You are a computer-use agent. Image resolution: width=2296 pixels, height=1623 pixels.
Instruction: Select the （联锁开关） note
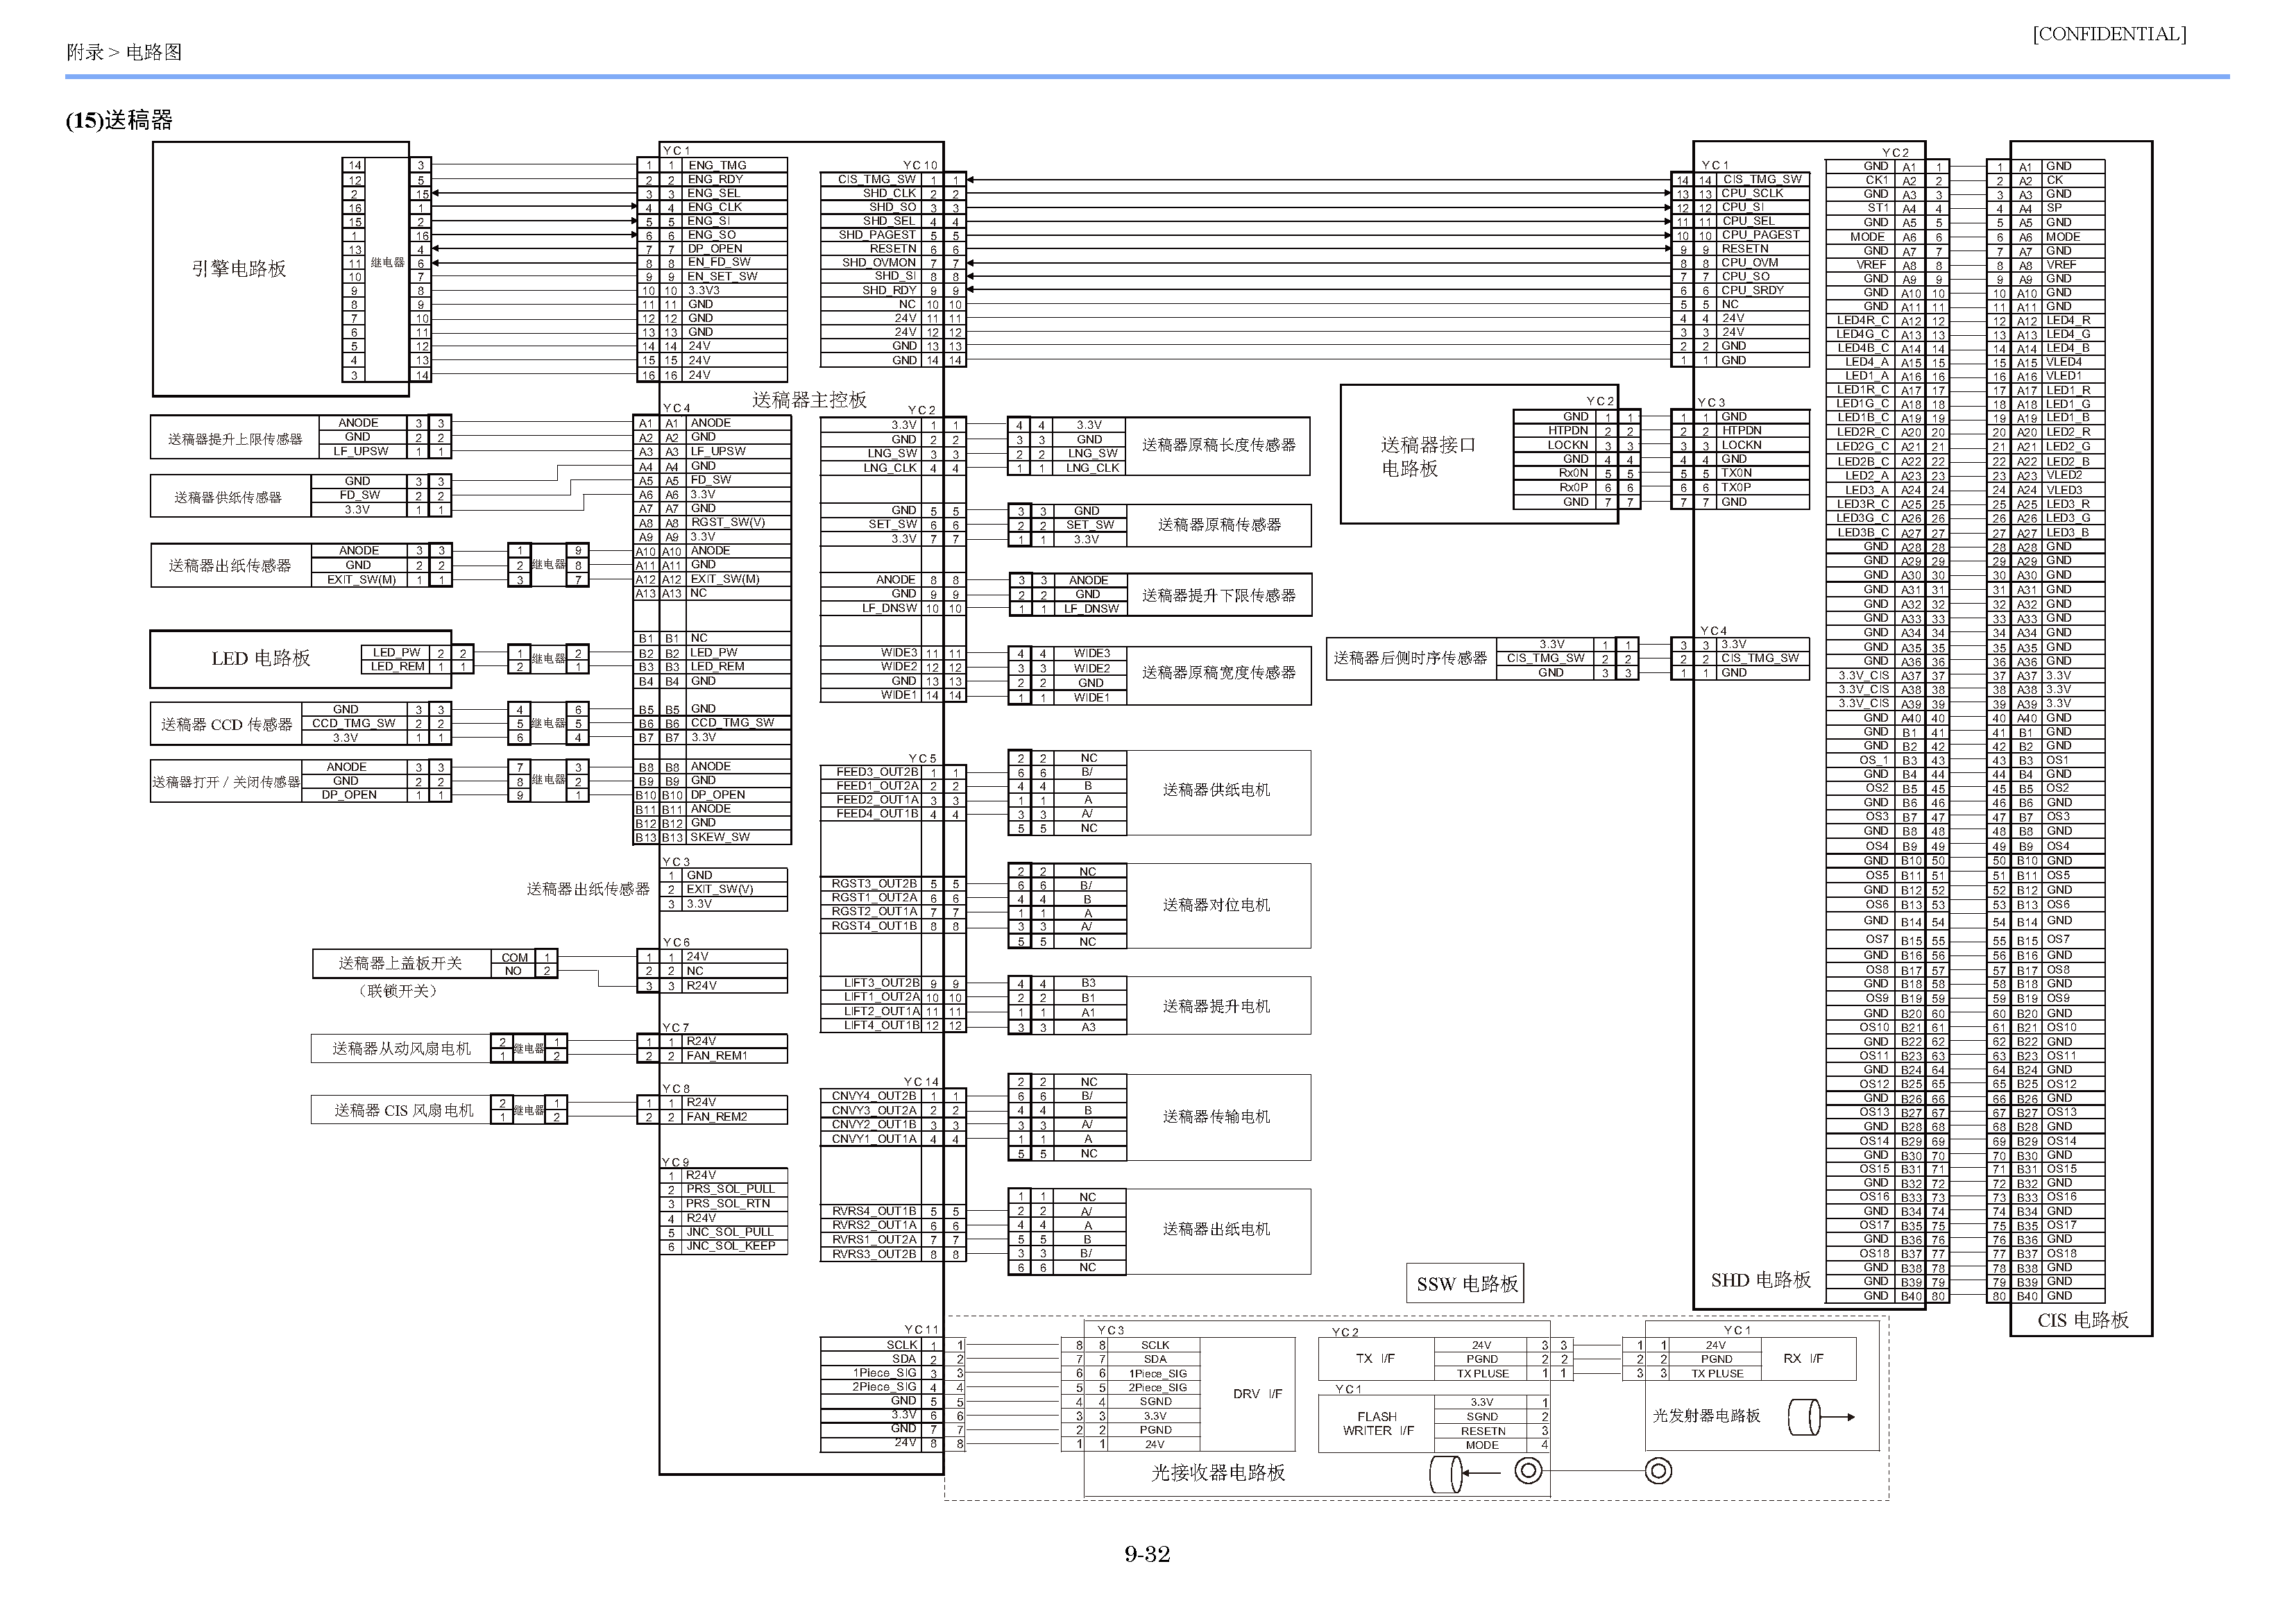[398, 991]
